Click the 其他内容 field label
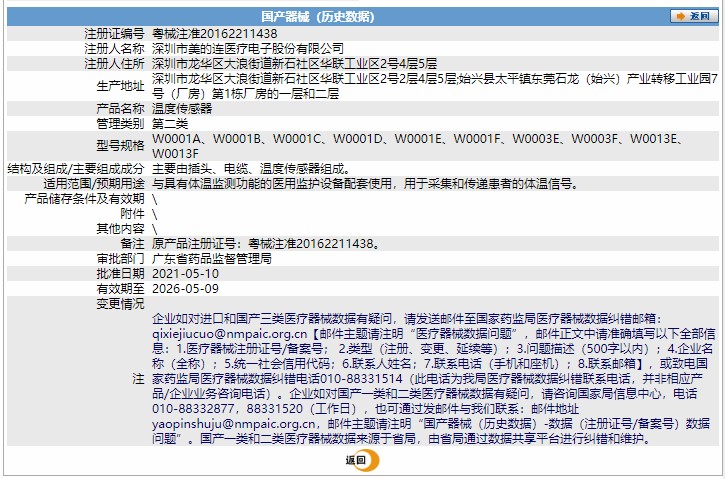 (120, 228)
